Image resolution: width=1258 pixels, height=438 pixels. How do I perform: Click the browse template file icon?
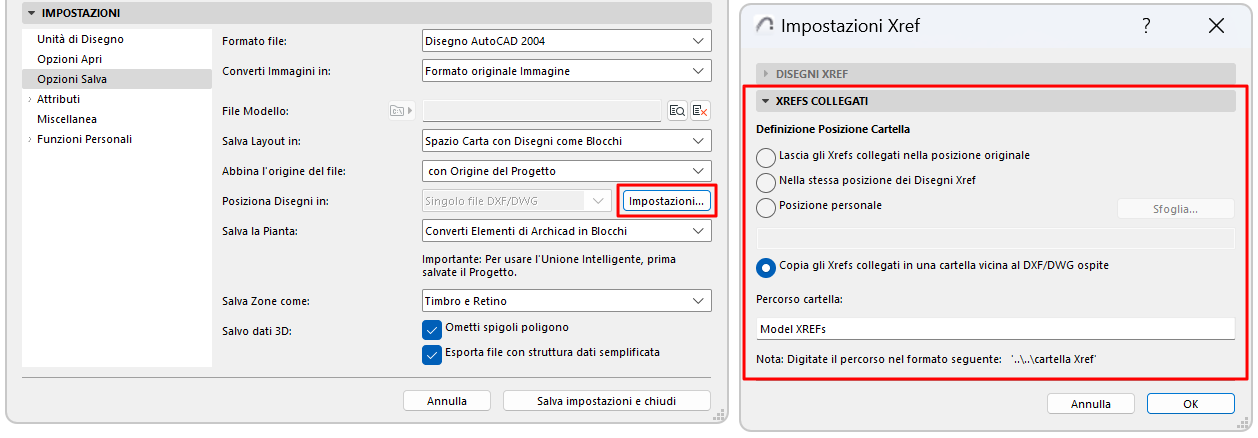[x=677, y=111]
